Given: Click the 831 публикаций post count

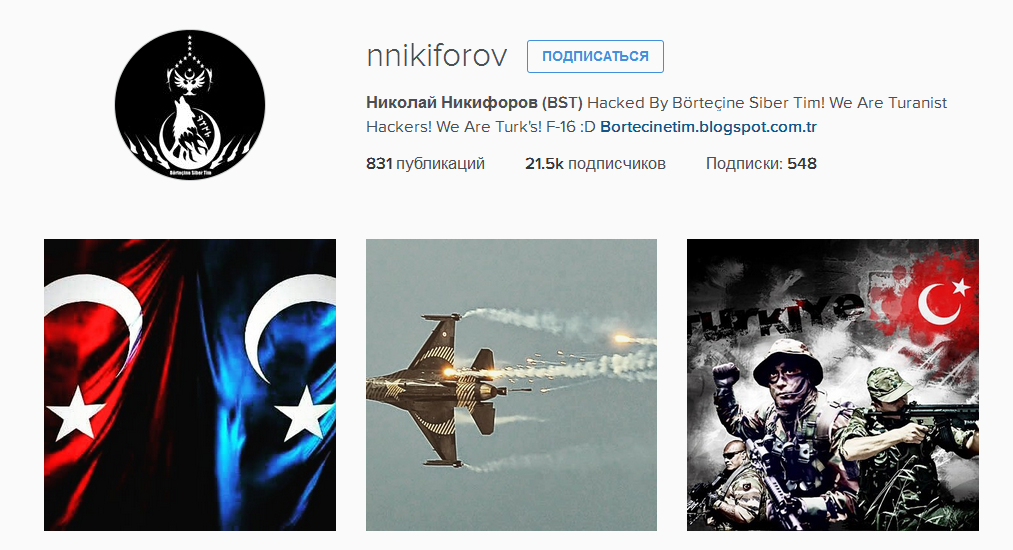Looking at the screenshot, I should (x=425, y=164).
